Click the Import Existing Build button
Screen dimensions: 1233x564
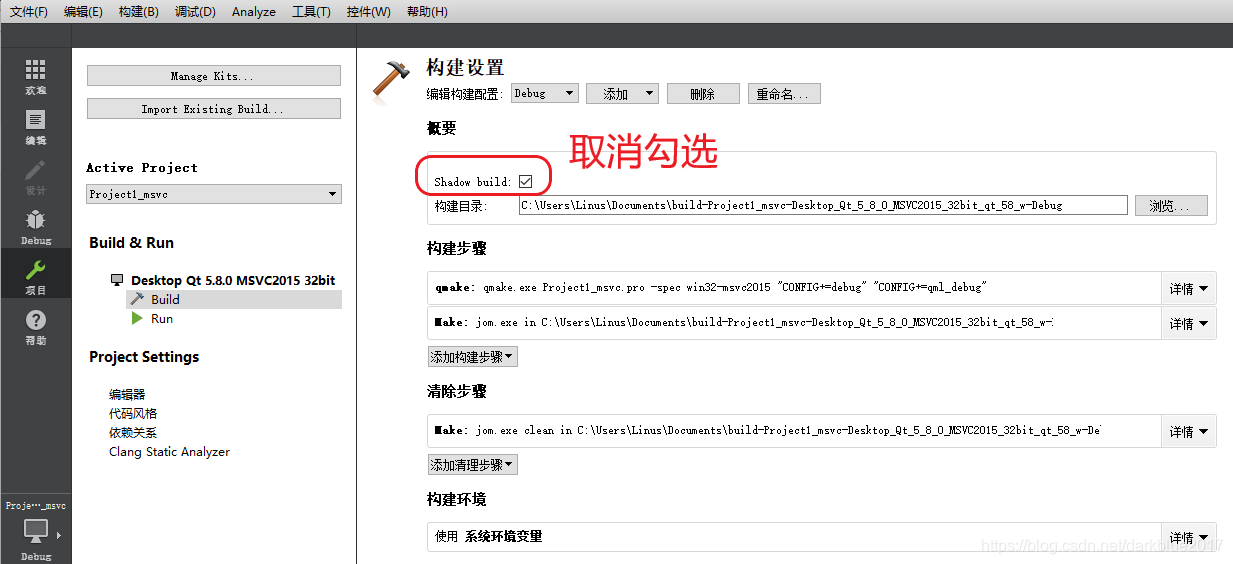tap(214, 109)
